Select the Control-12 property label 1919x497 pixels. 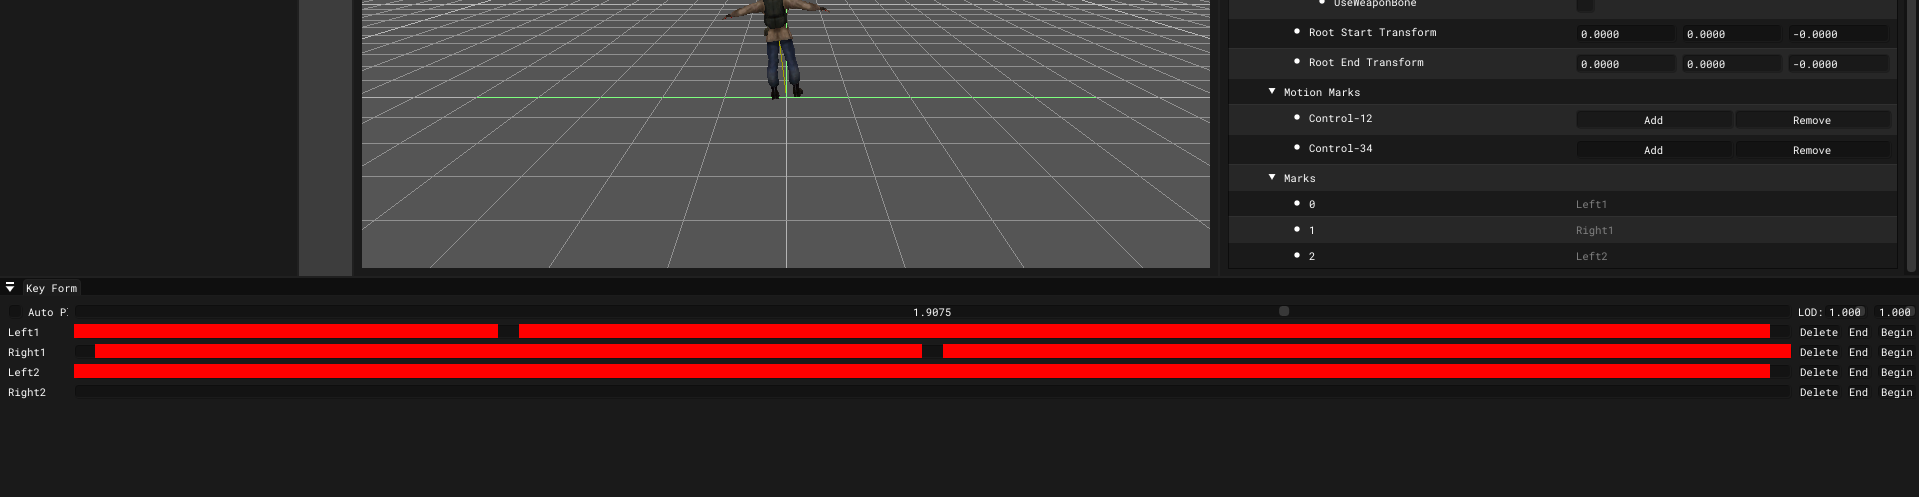tap(1340, 118)
